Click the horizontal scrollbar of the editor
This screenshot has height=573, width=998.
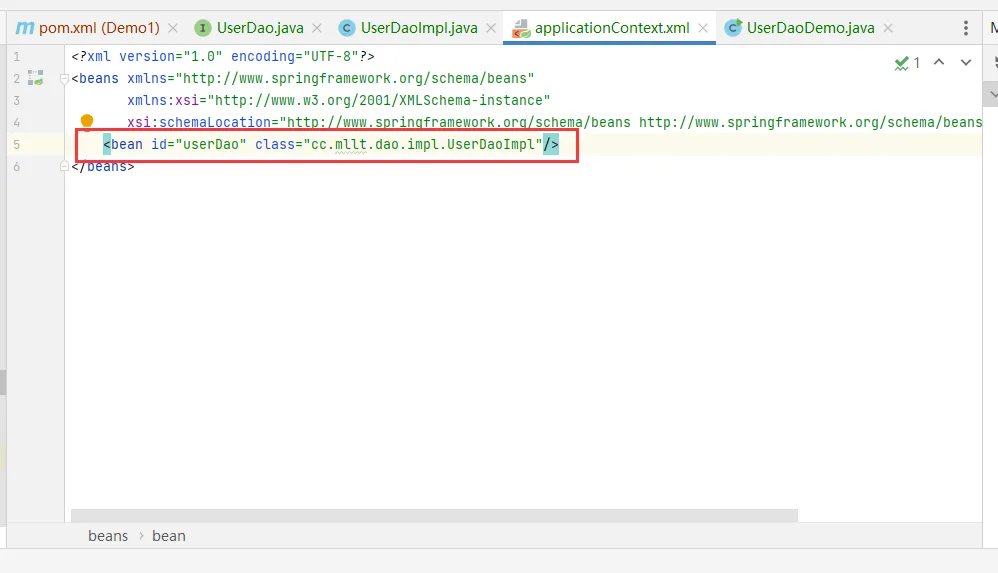tap(434, 515)
